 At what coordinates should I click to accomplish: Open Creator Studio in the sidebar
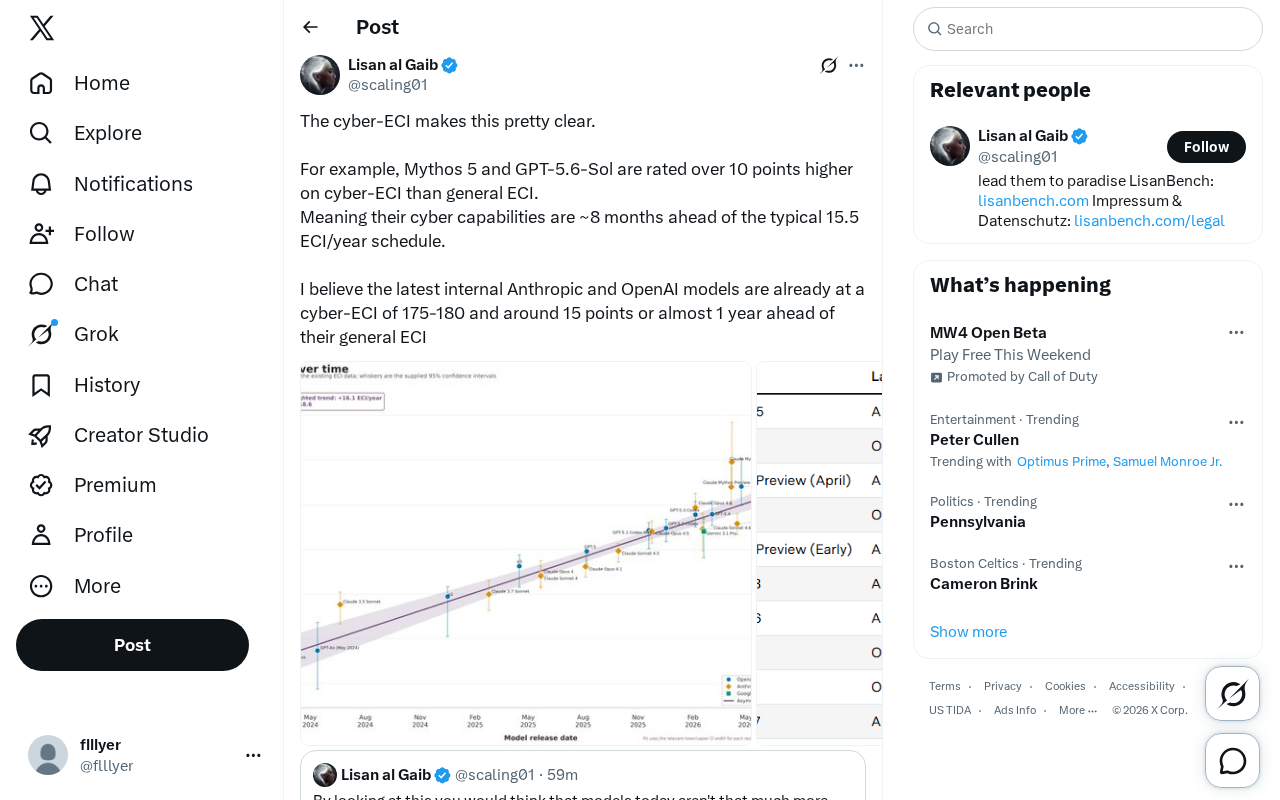tap(119, 435)
